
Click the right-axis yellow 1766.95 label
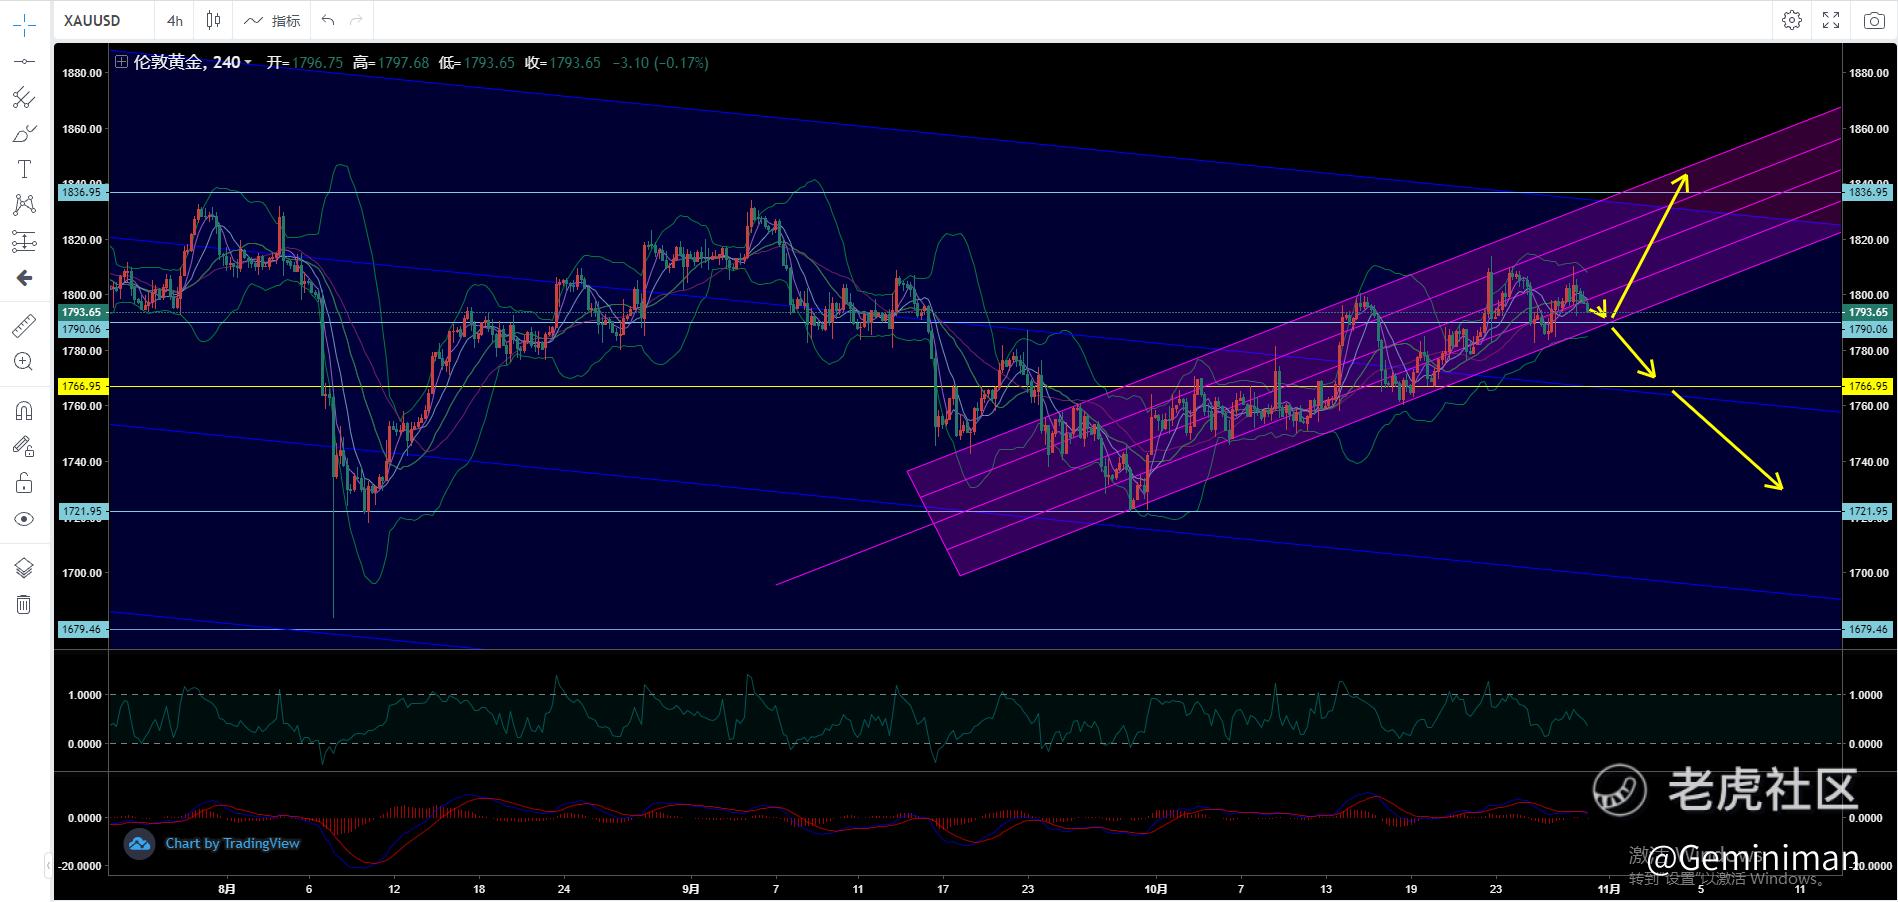tap(1867, 386)
